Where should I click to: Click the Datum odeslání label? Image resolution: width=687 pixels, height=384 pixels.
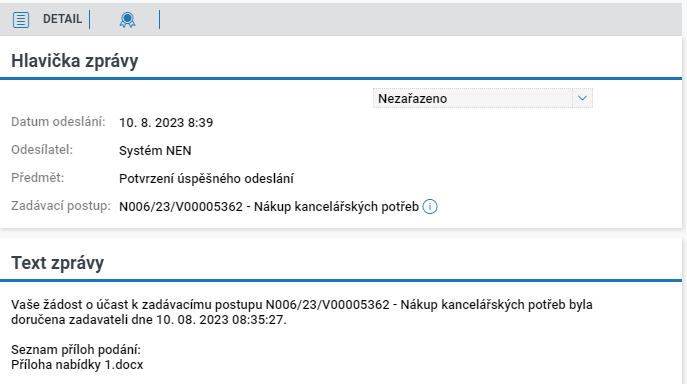pyautogui.click(x=58, y=122)
